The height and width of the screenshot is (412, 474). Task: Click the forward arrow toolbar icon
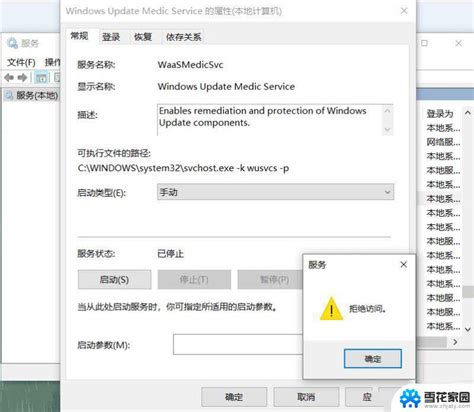point(22,78)
